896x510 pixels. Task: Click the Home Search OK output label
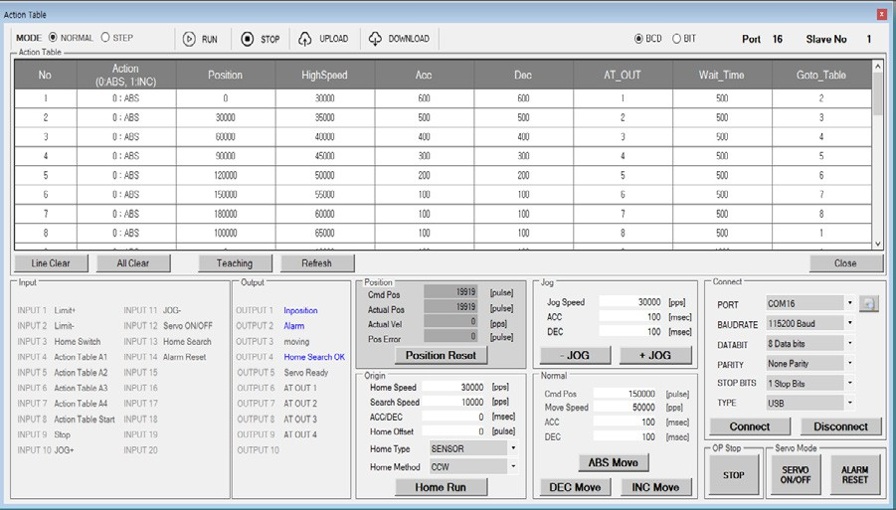tap(314, 357)
